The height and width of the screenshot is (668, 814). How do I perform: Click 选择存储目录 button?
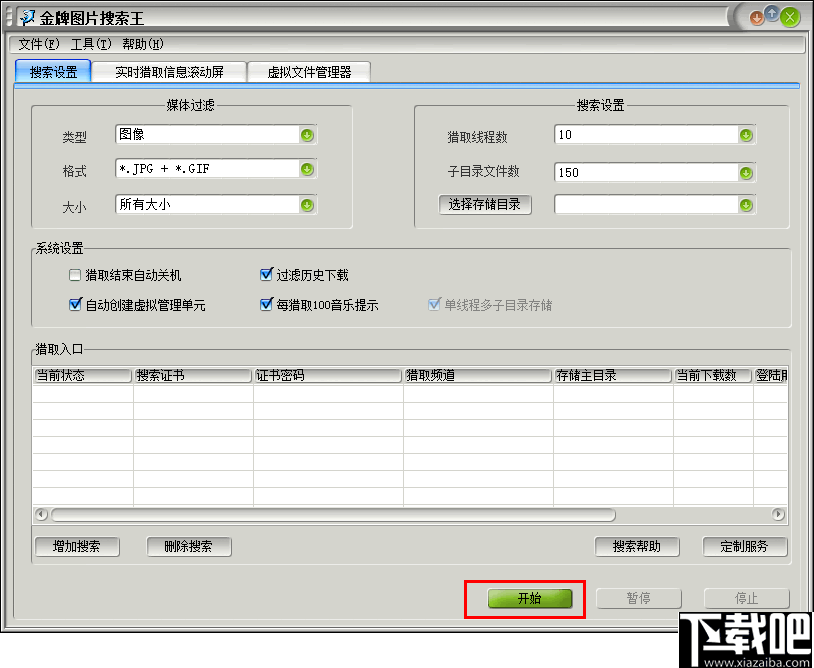[x=485, y=205]
